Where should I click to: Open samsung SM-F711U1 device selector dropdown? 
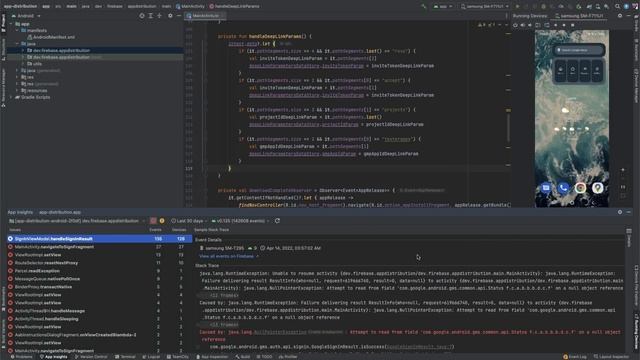[x=485, y=7]
